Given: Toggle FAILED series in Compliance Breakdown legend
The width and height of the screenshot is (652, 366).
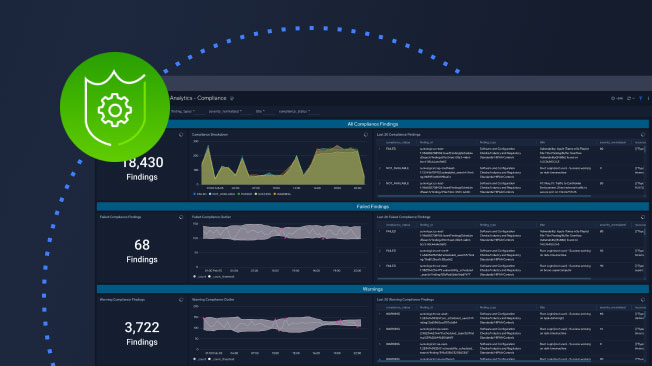Looking at the screenshot, I should (x=200, y=194).
